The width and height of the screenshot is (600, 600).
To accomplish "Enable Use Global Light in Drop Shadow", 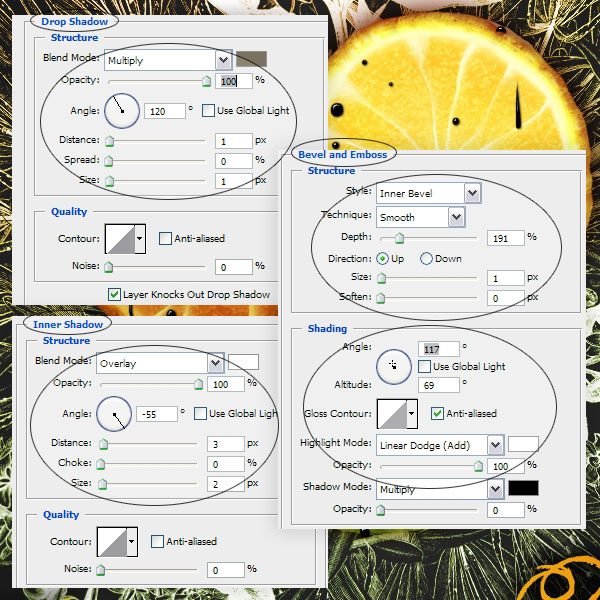I will pyautogui.click(x=208, y=111).
